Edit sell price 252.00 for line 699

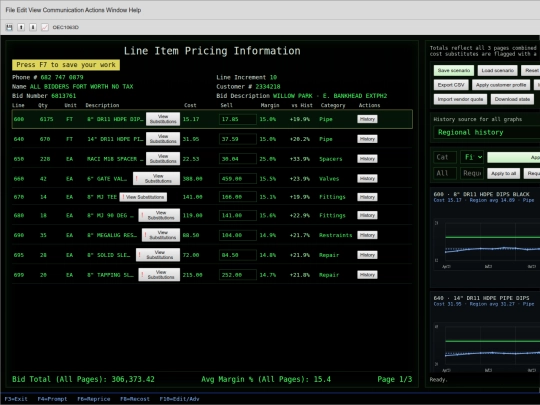[x=238, y=275]
